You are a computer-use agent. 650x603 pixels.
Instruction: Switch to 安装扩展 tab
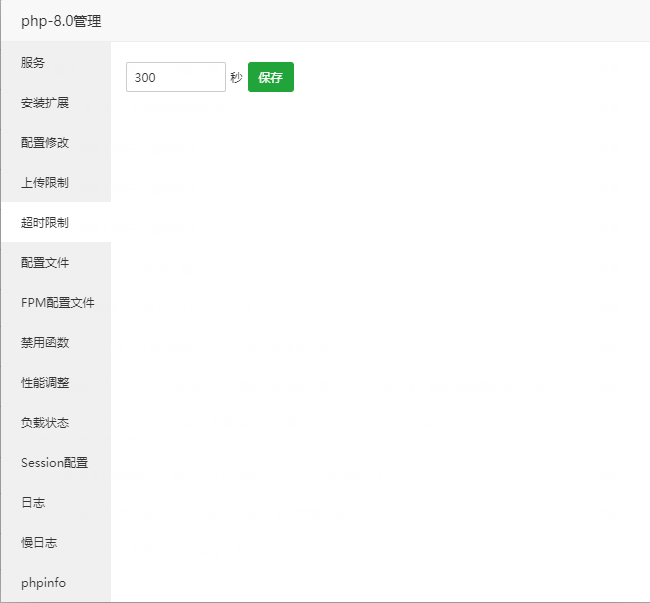coord(56,102)
